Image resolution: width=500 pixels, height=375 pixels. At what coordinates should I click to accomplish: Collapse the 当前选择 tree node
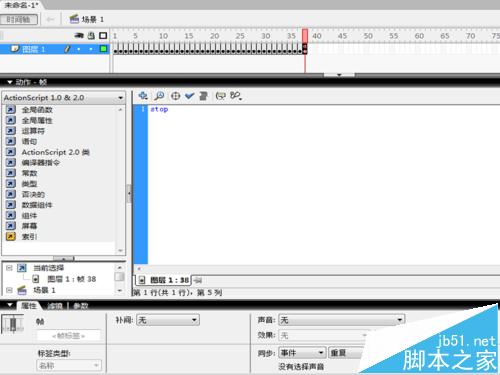[x=10, y=268]
